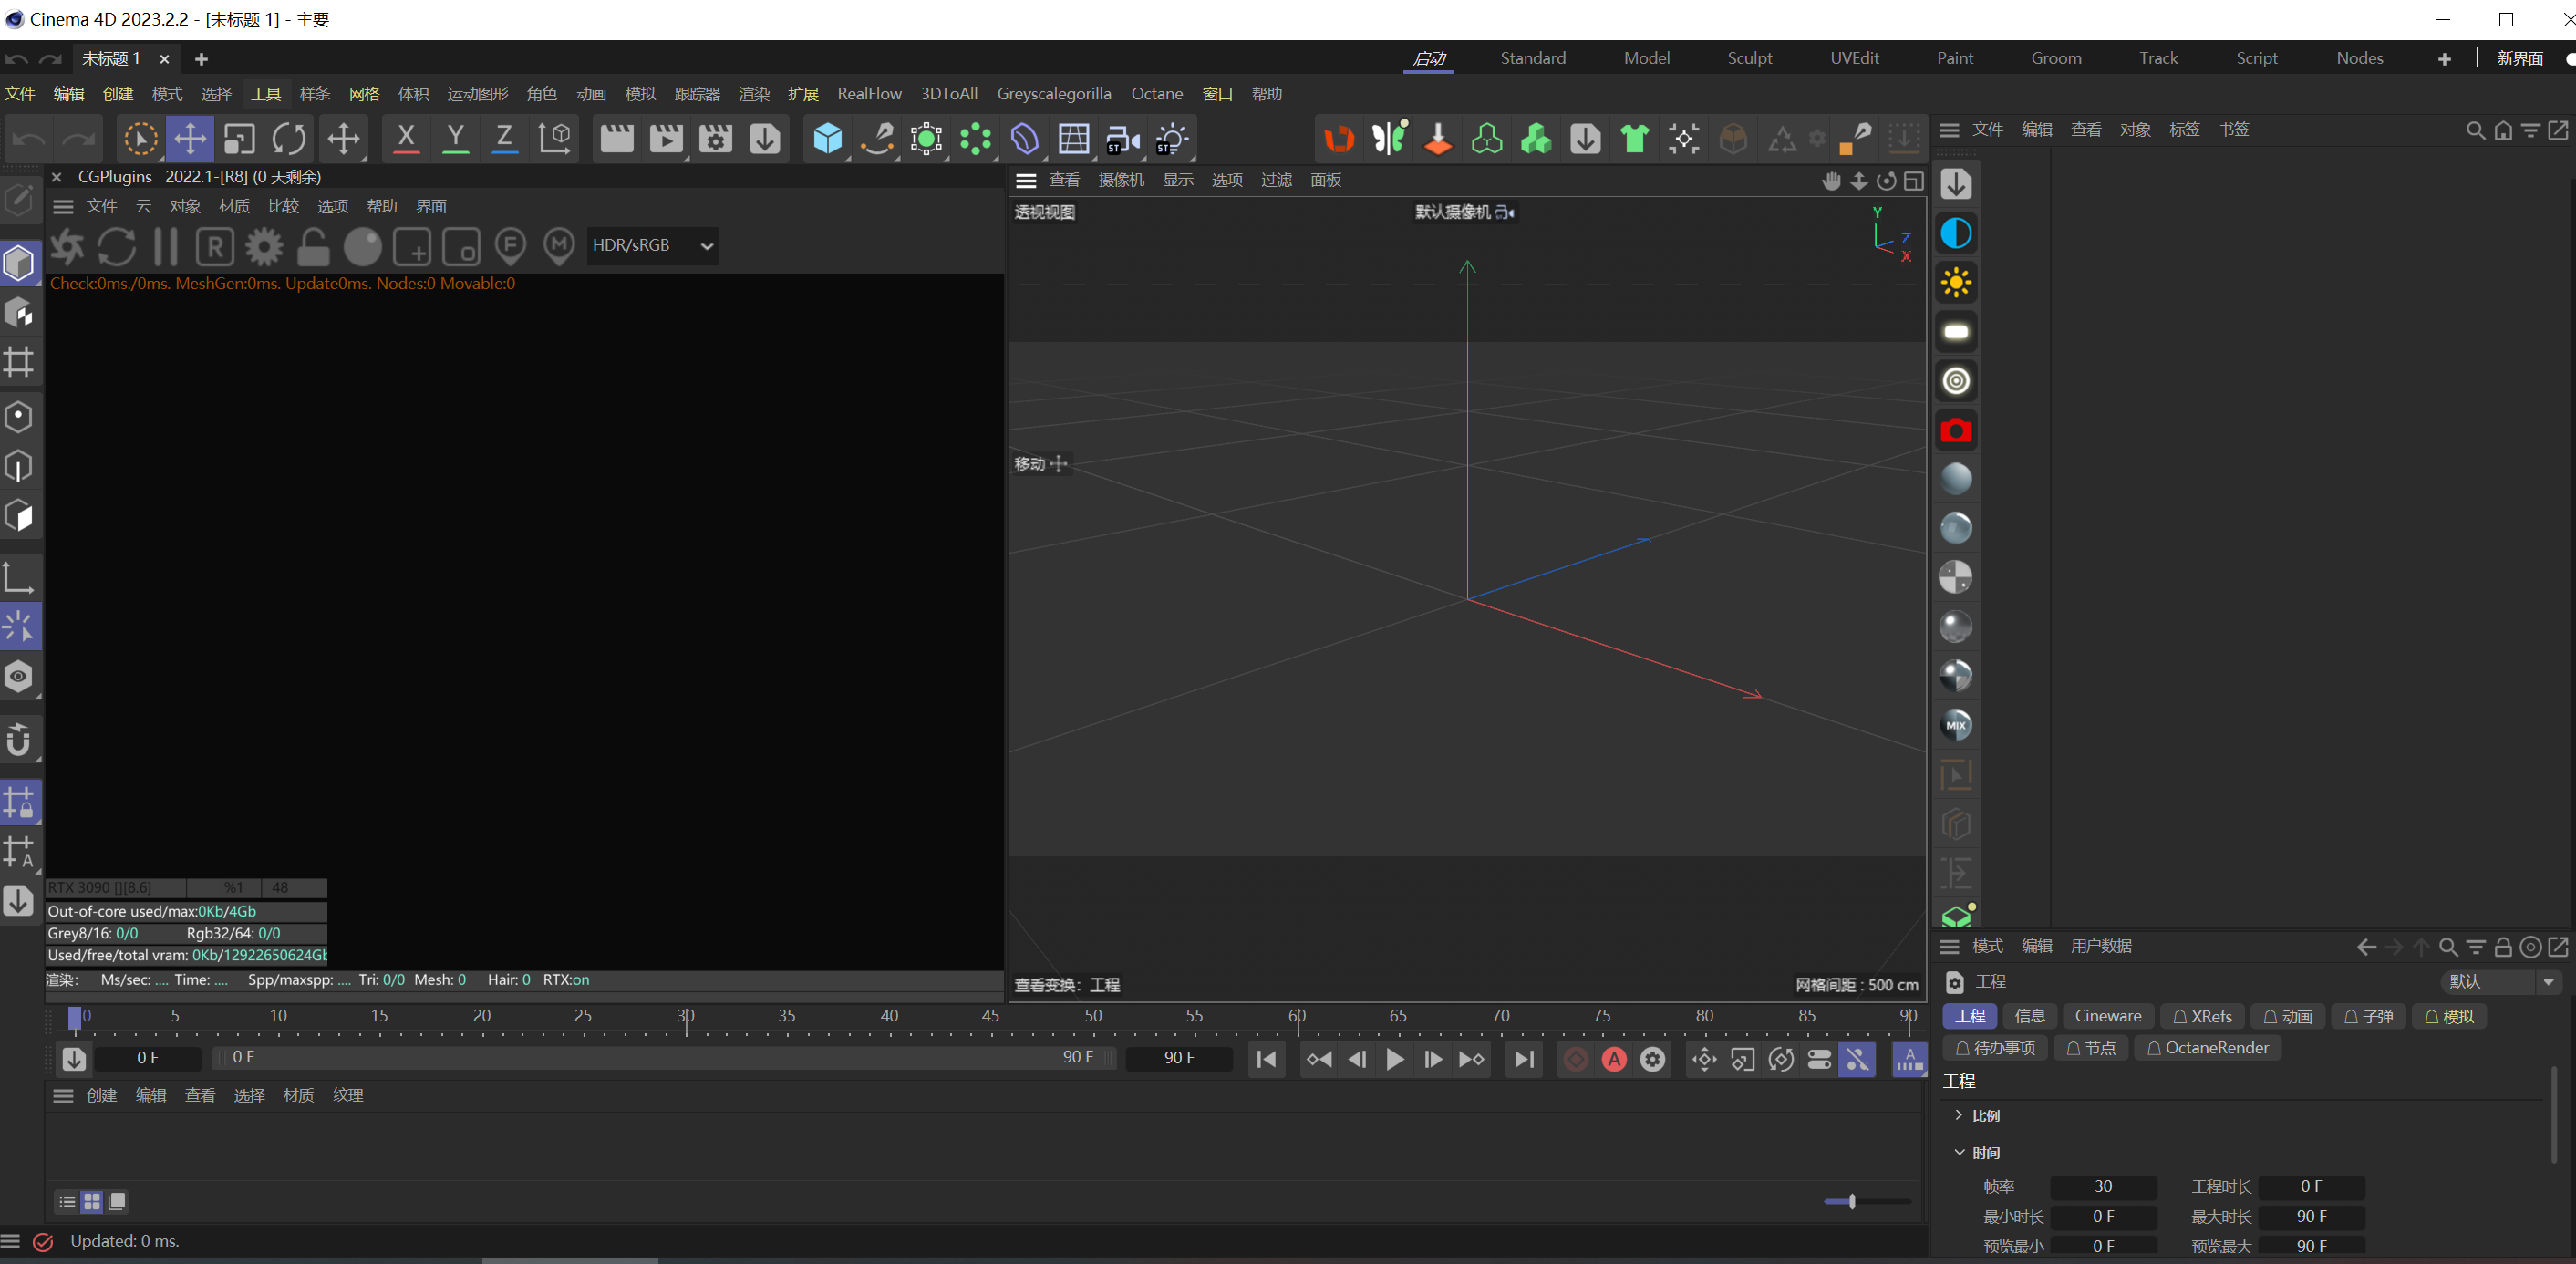Add Octane camera red icon

pyautogui.click(x=1956, y=430)
